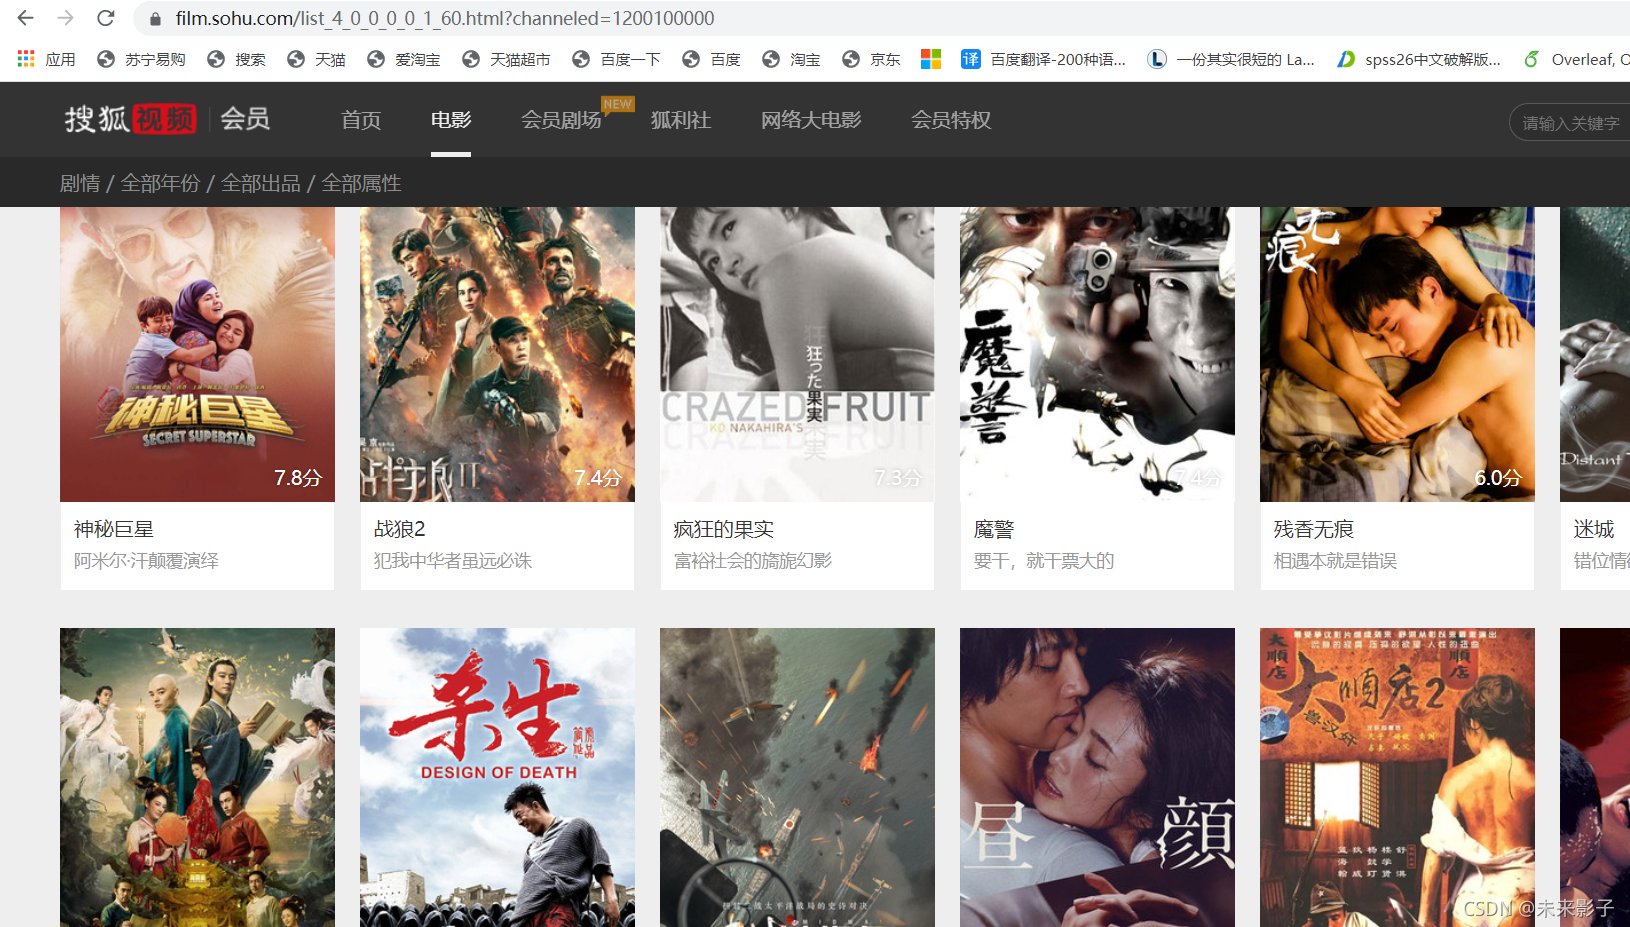Screen dimensions: 1630x927
Task: Open the 大顺店2 movie poster
Action: click(1397, 777)
